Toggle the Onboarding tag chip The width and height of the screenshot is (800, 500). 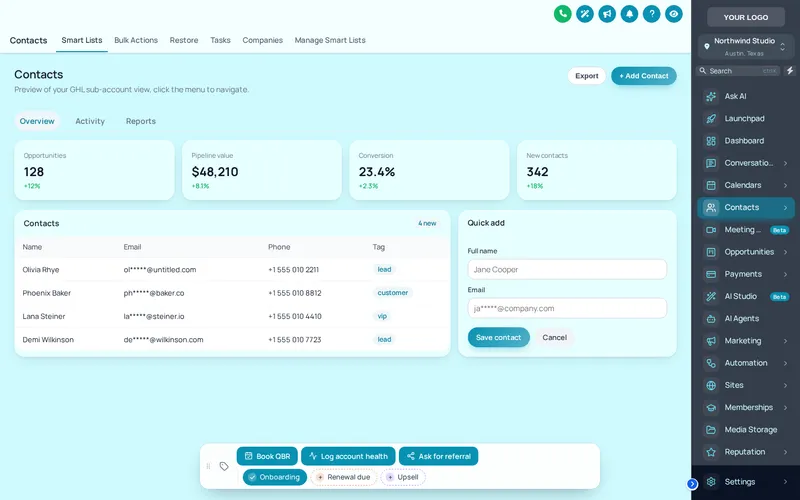click(274, 477)
